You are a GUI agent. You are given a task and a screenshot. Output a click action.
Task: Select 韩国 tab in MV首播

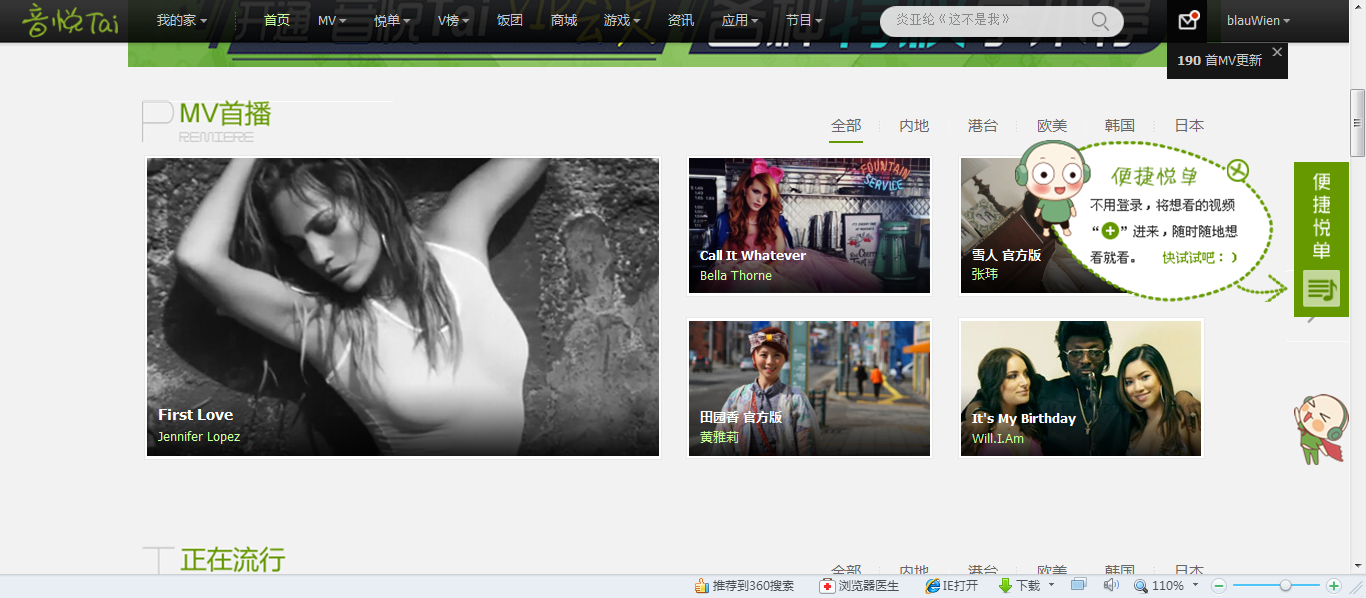(x=1120, y=126)
